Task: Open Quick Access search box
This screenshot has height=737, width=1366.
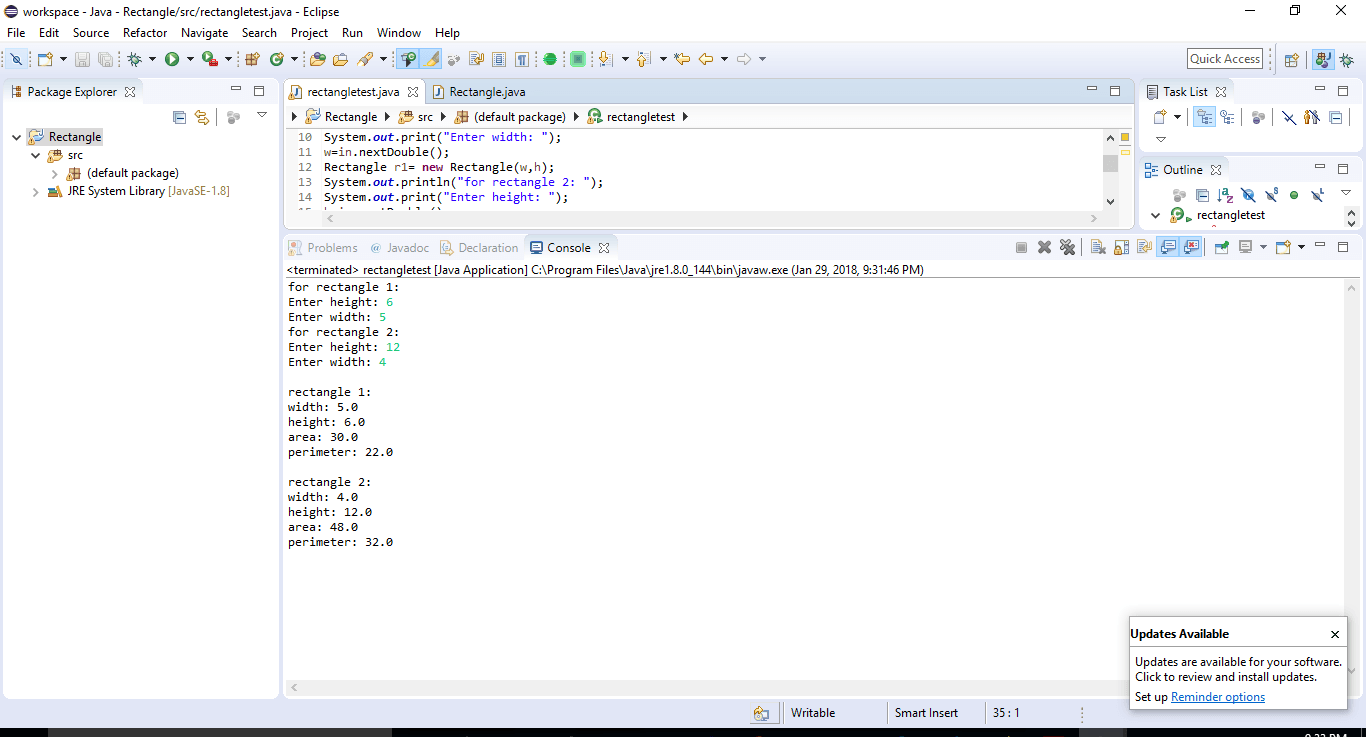Action: (1224, 58)
